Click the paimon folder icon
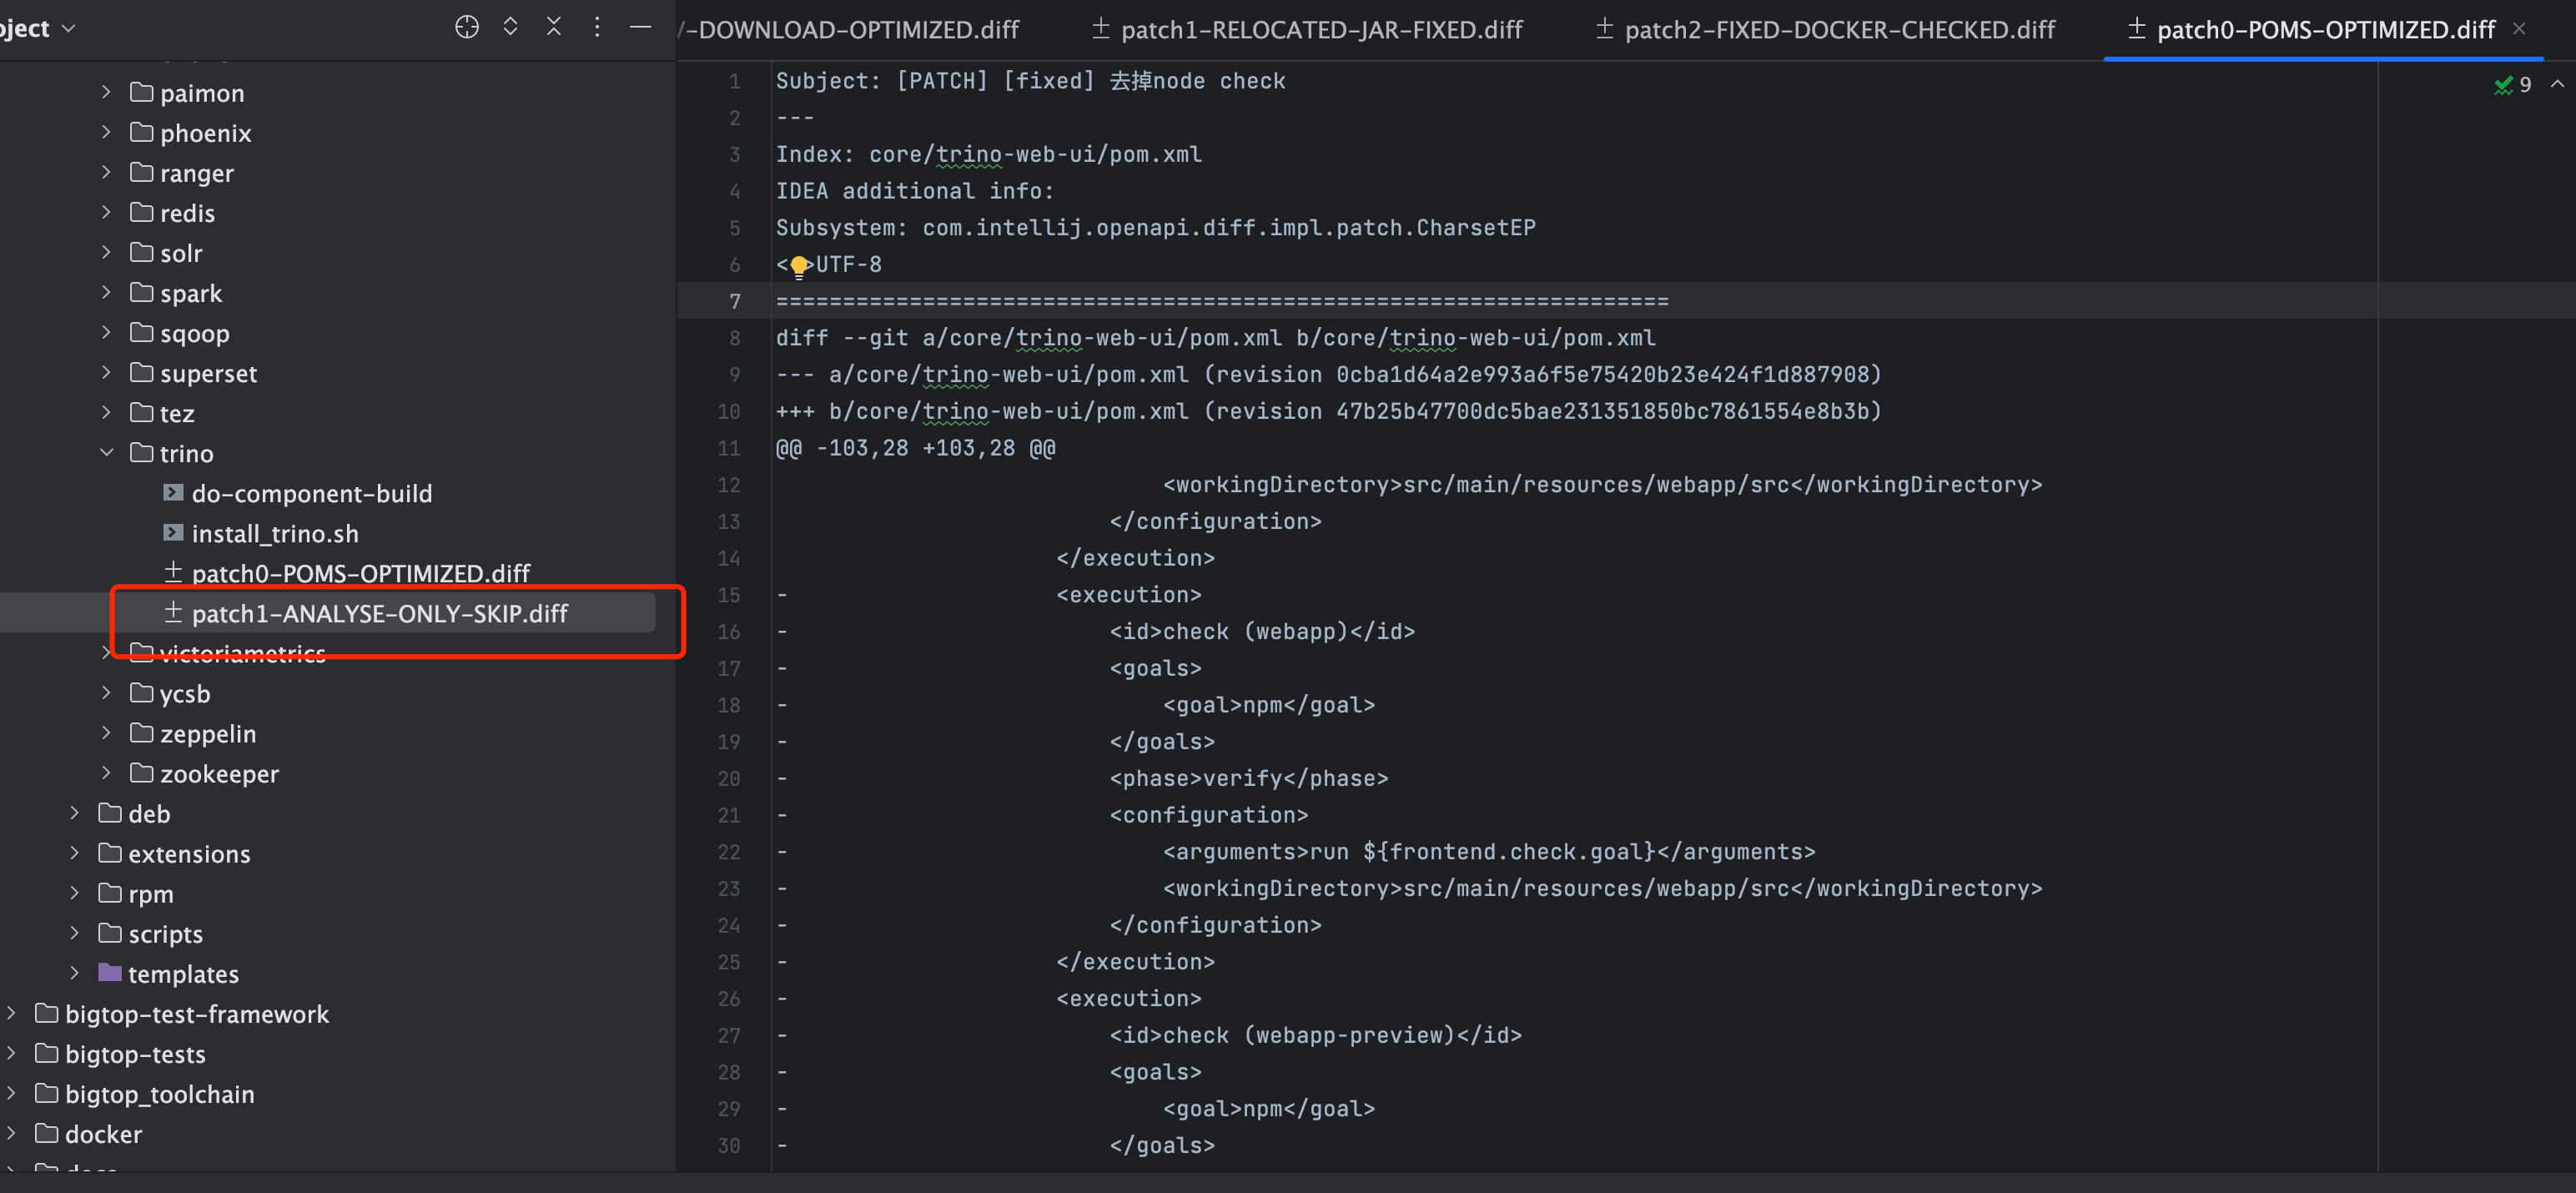Viewport: 2576px width, 1193px height. 142,92
